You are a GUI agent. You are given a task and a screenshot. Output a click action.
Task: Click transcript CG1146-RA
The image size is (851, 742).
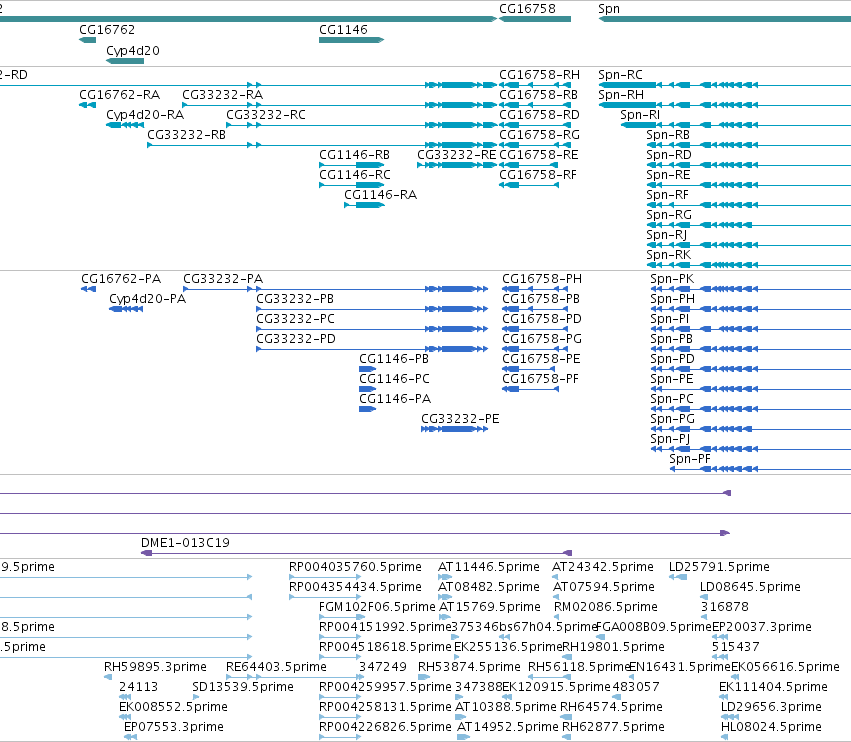[380, 195]
